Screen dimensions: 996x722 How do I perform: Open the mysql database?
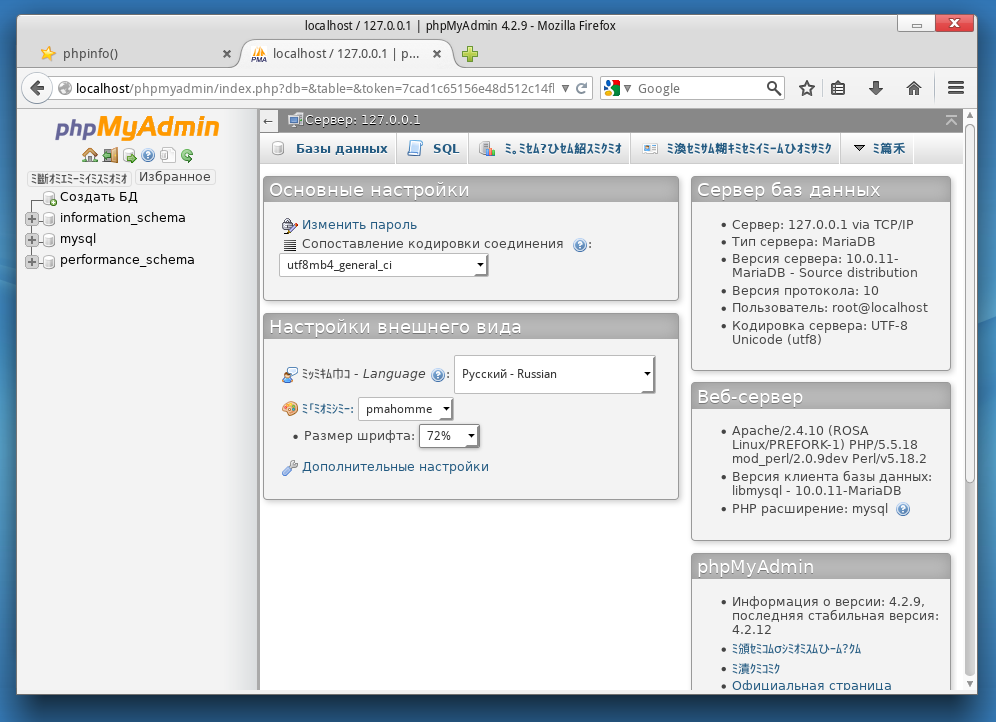point(78,239)
